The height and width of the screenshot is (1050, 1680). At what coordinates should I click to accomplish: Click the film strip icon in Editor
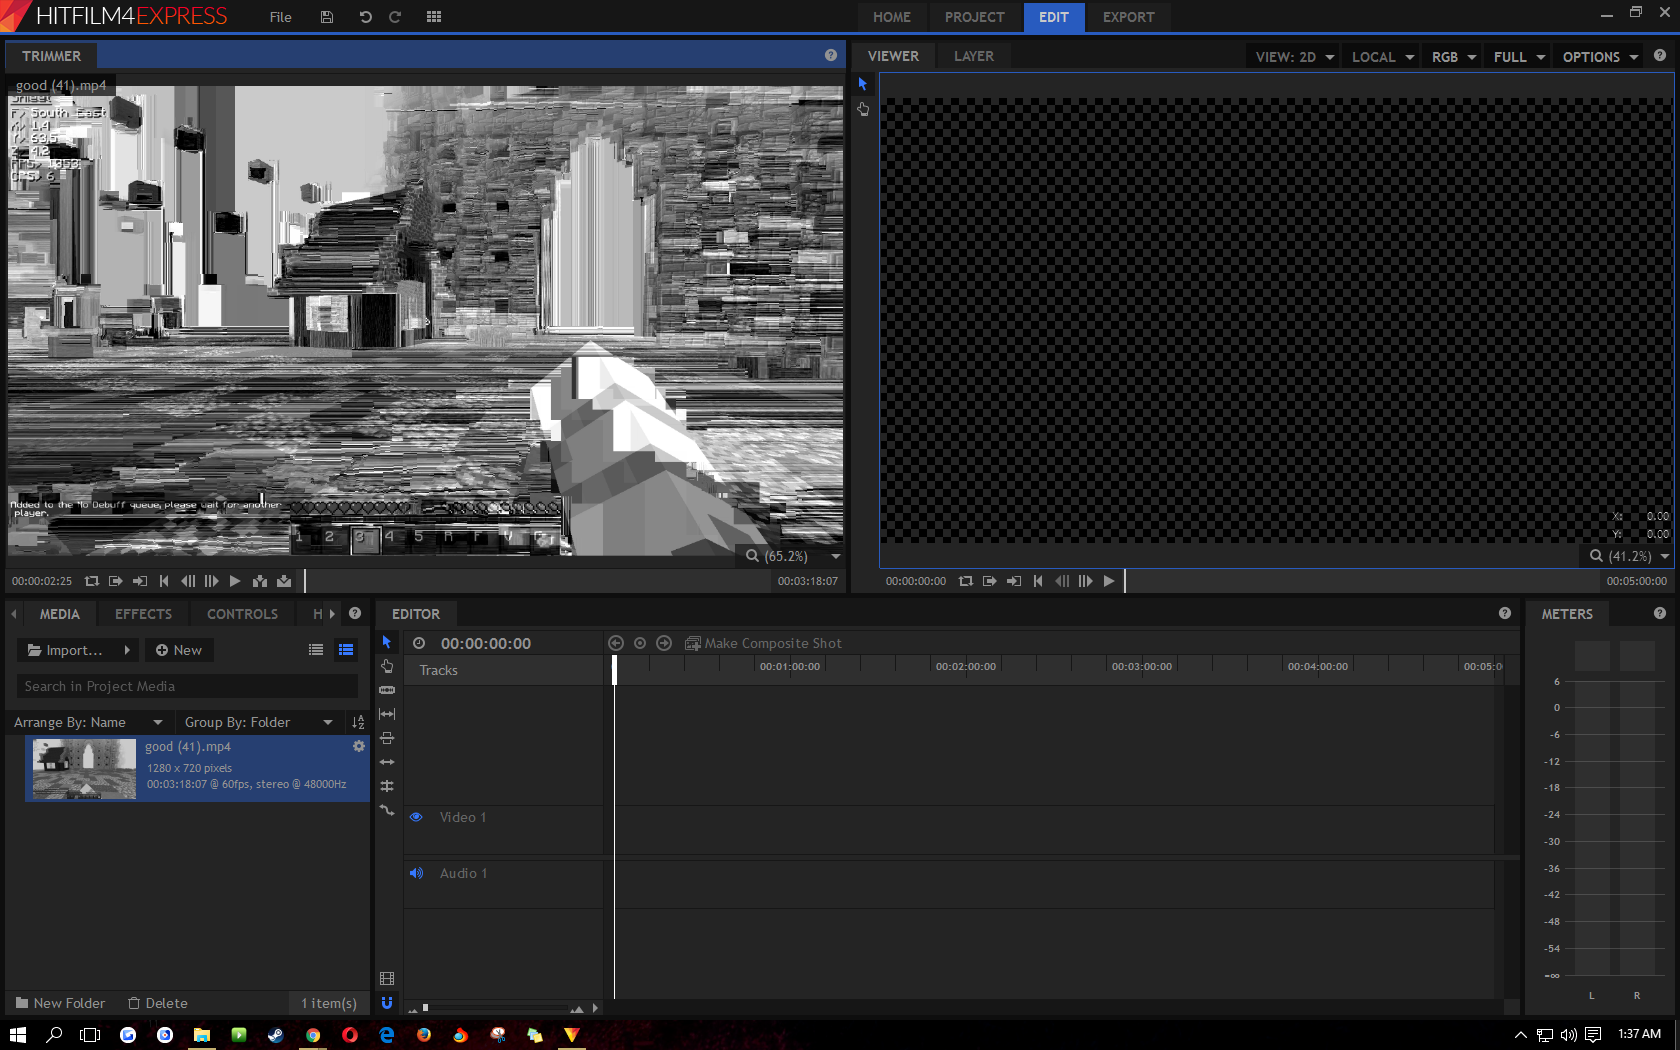coord(387,978)
